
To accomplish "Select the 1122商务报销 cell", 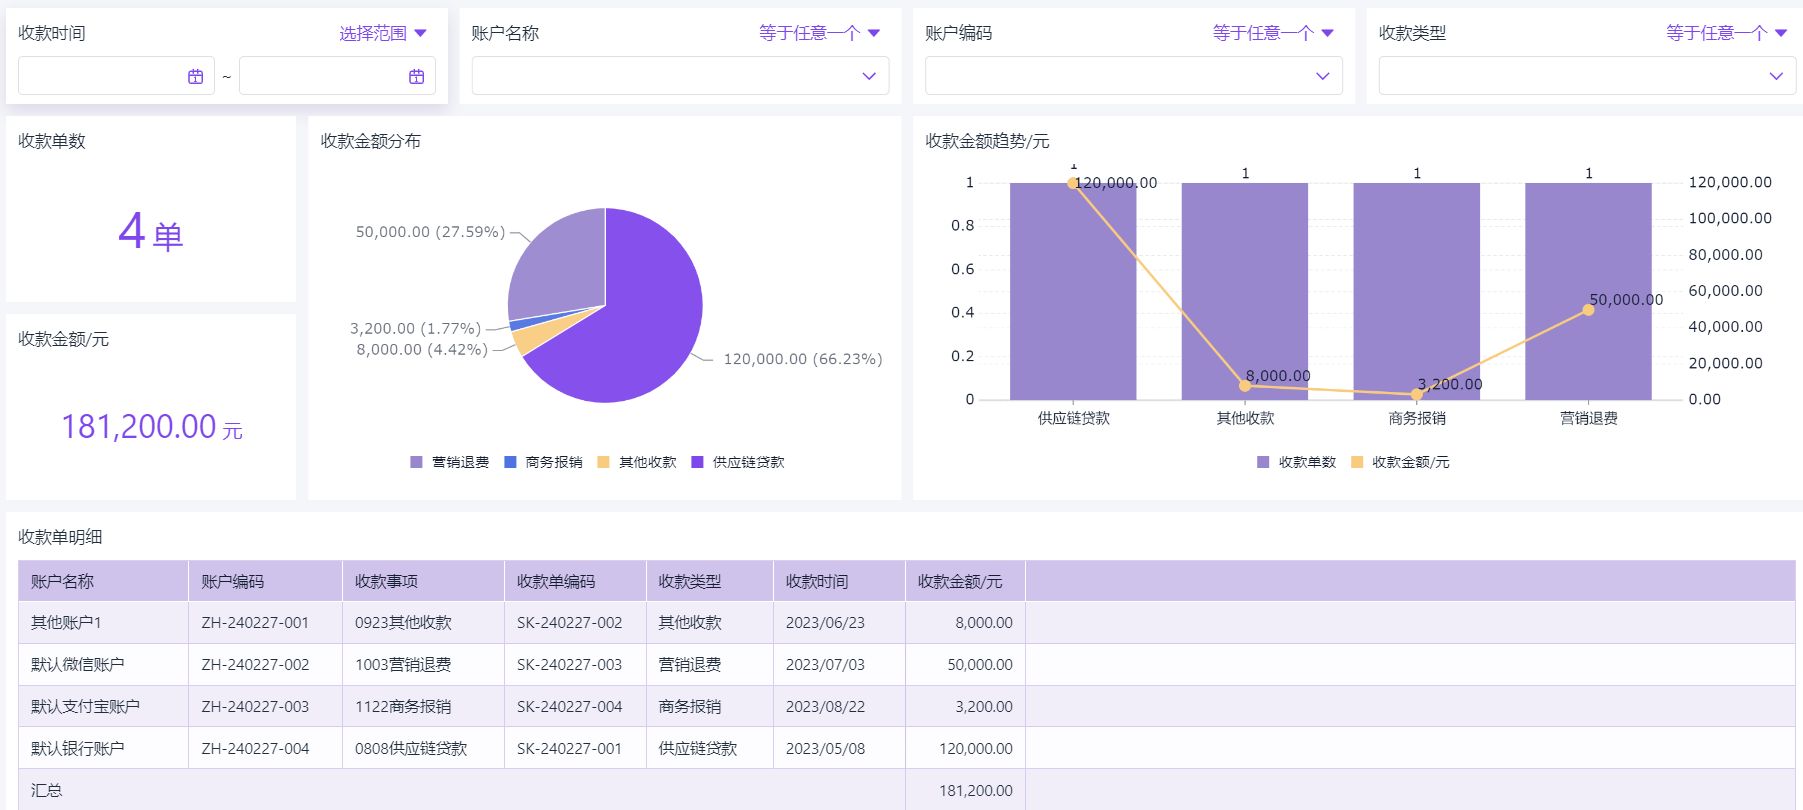I will tap(423, 706).
